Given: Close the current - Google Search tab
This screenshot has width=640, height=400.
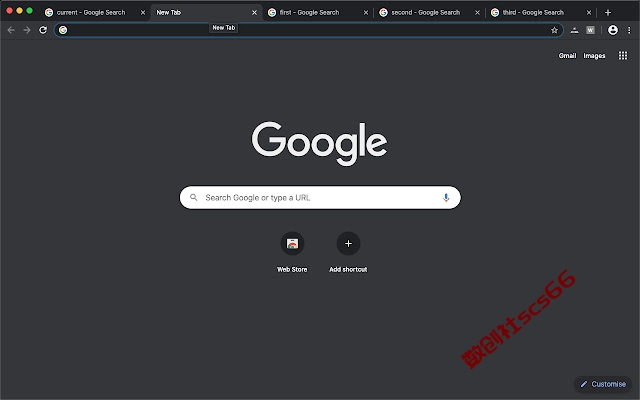Looking at the screenshot, I should click(143, 13).
